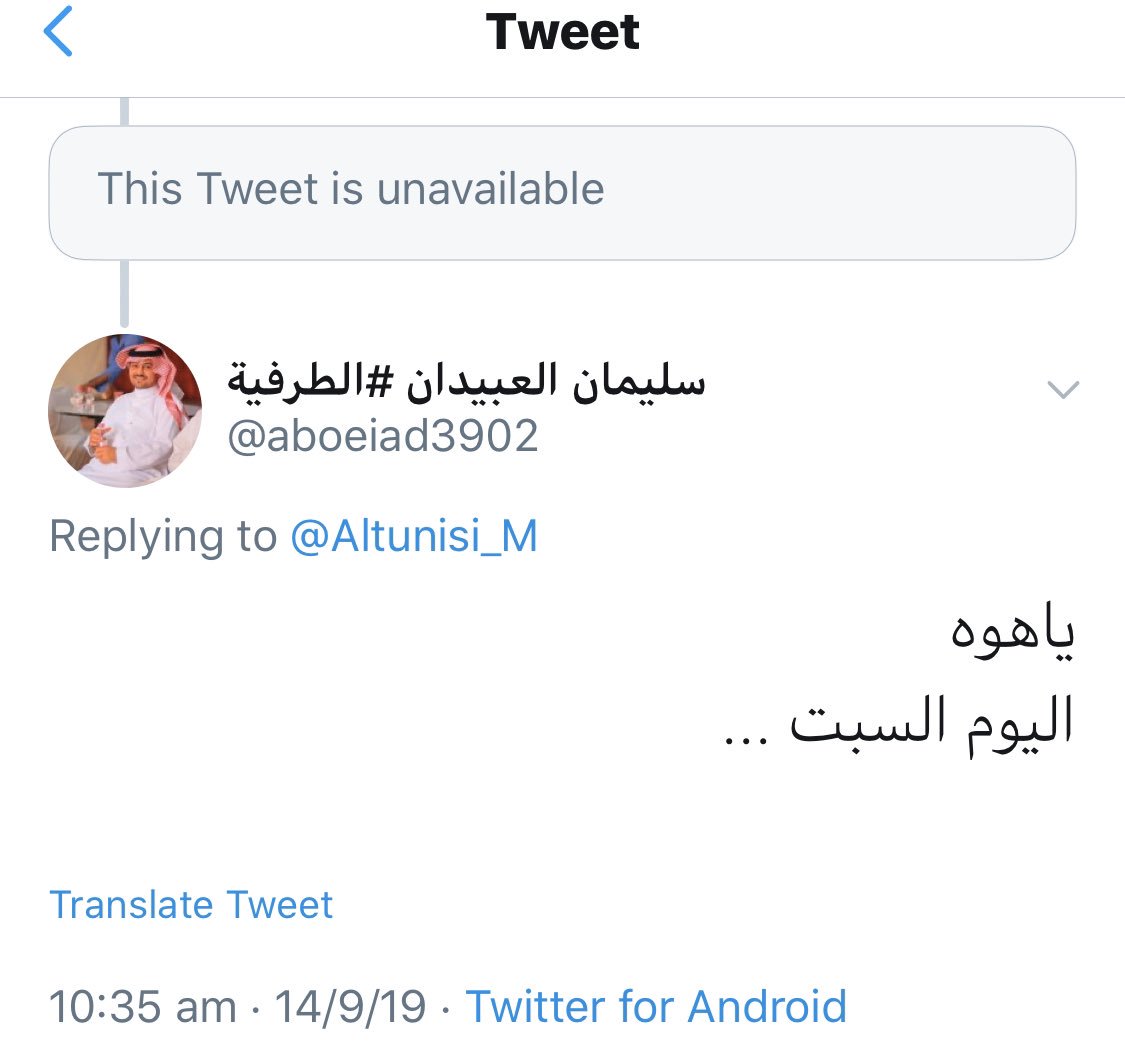
Task: Tap the 10:35 am timestamp
Action: pyautogui.click(x=143, y=1006)
